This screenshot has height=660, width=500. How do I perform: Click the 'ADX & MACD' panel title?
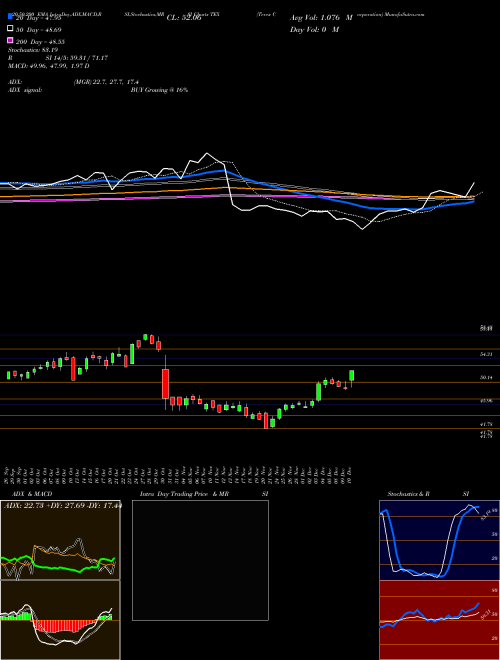point(32,494)
